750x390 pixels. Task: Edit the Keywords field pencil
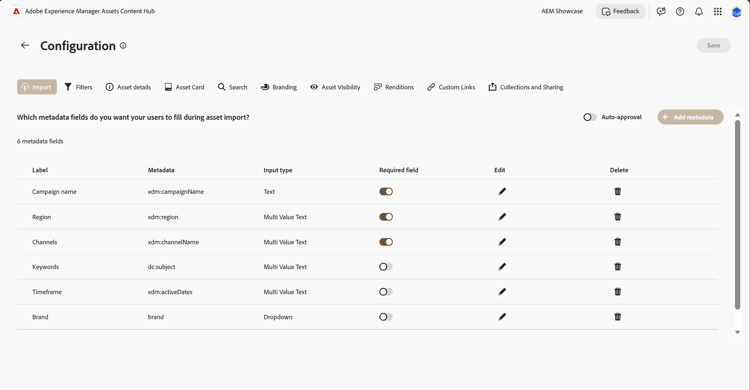(x=502, y=267)
